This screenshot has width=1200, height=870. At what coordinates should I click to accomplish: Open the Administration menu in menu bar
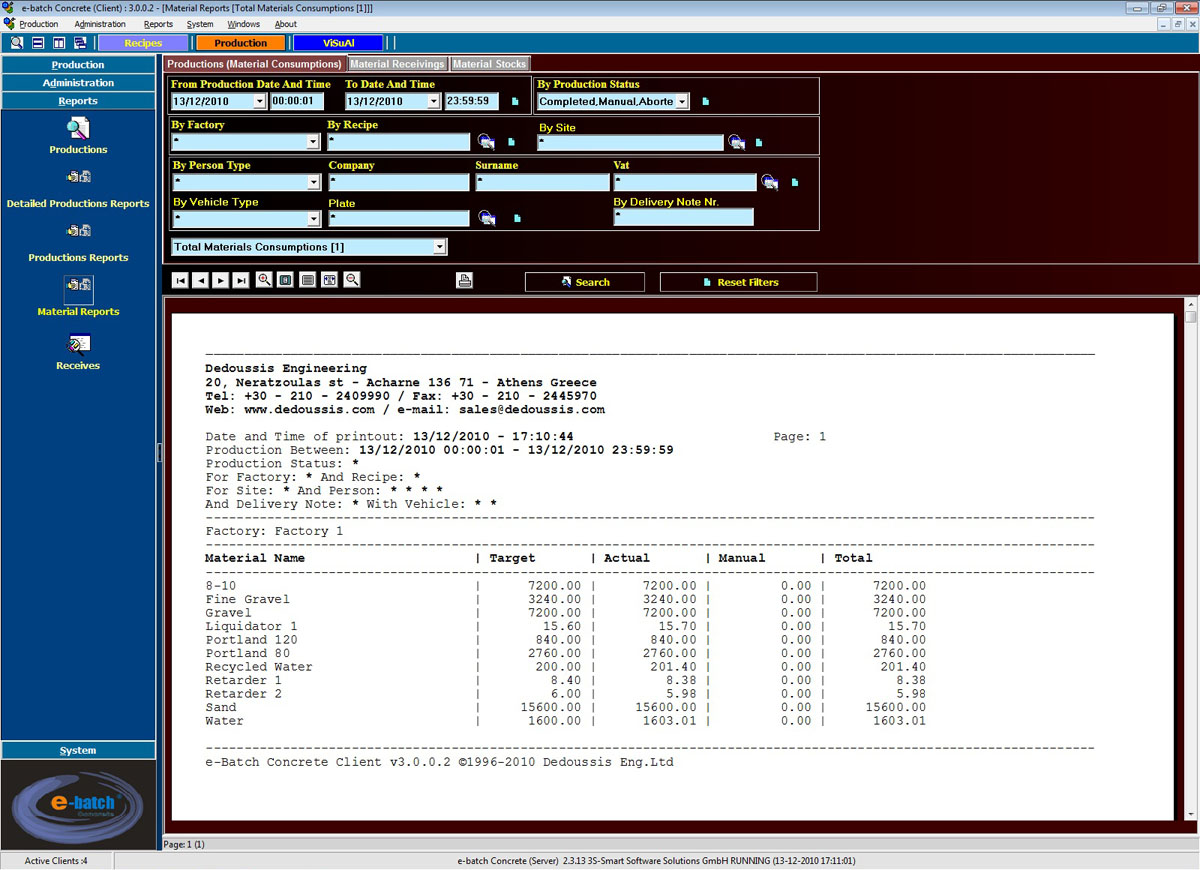click(x=100, y=24)
